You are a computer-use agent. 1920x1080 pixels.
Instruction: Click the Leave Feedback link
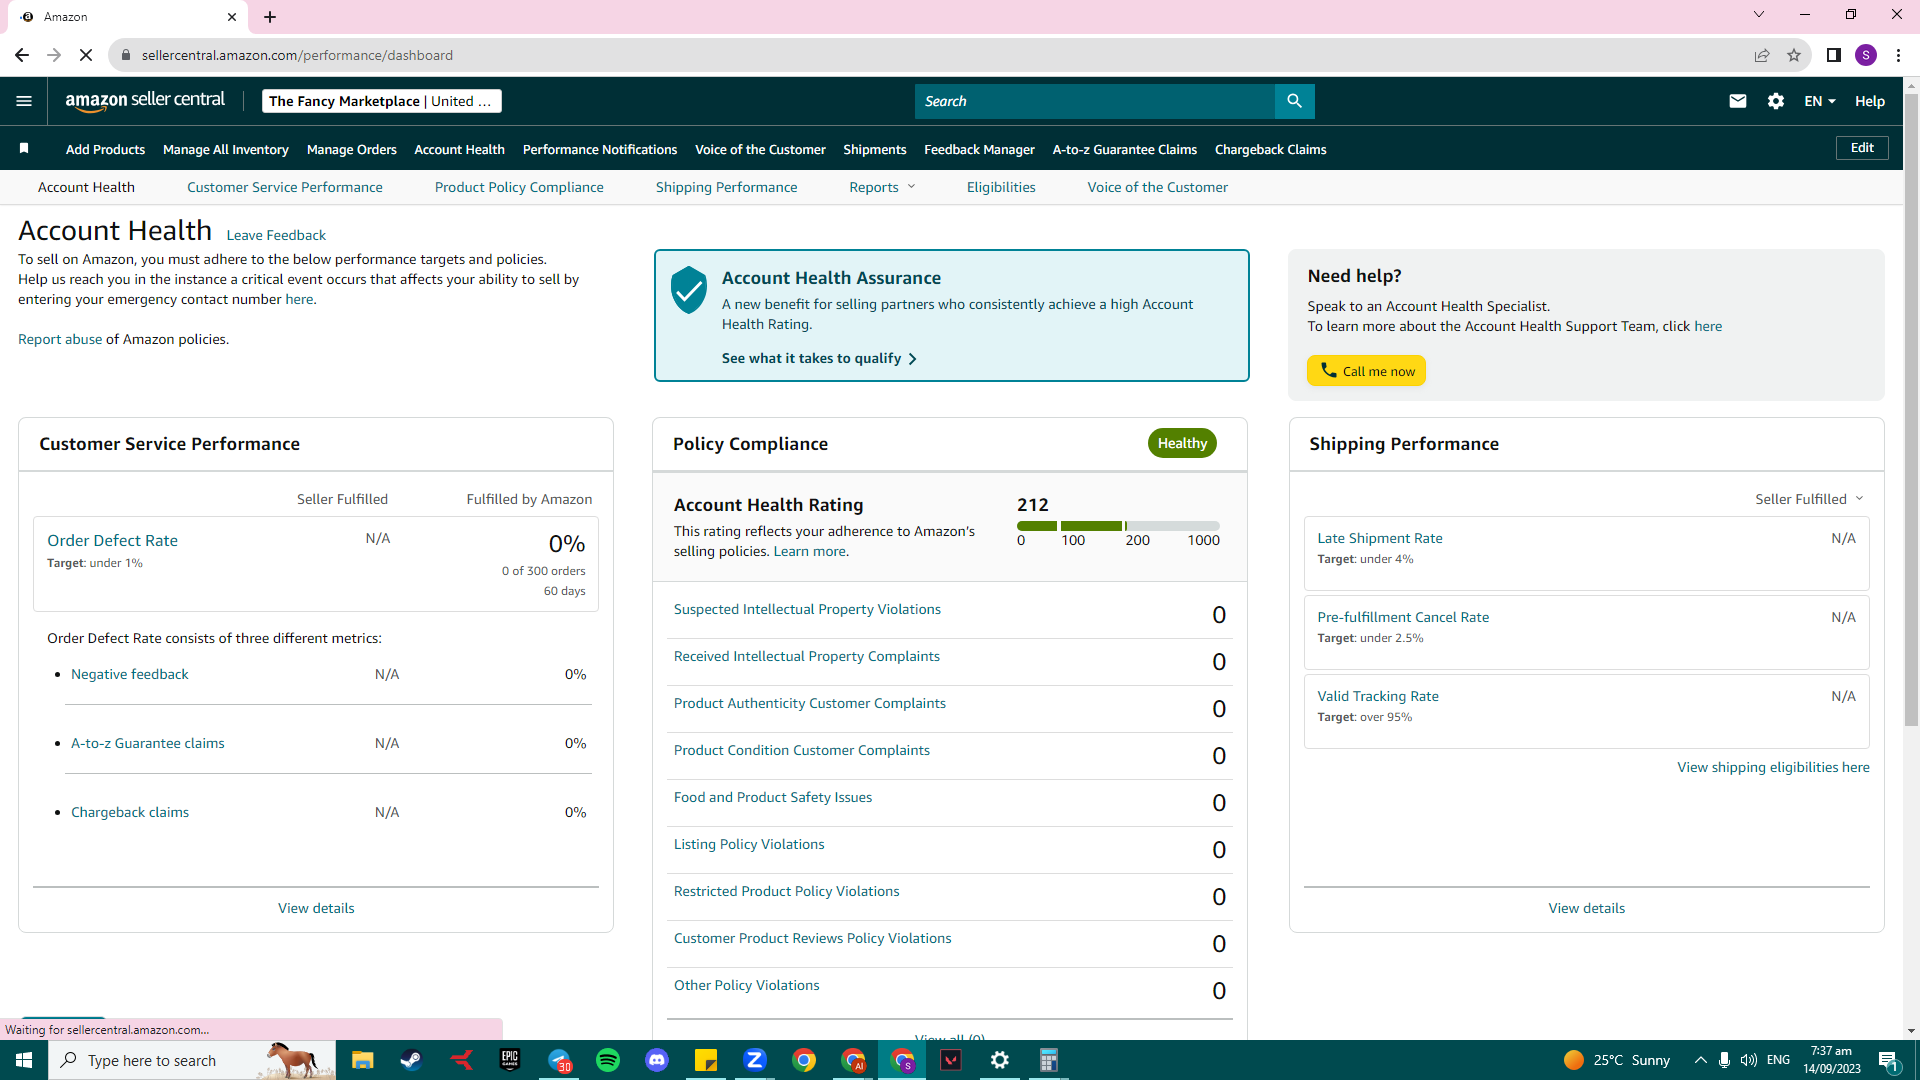click(x=276, y=235)
